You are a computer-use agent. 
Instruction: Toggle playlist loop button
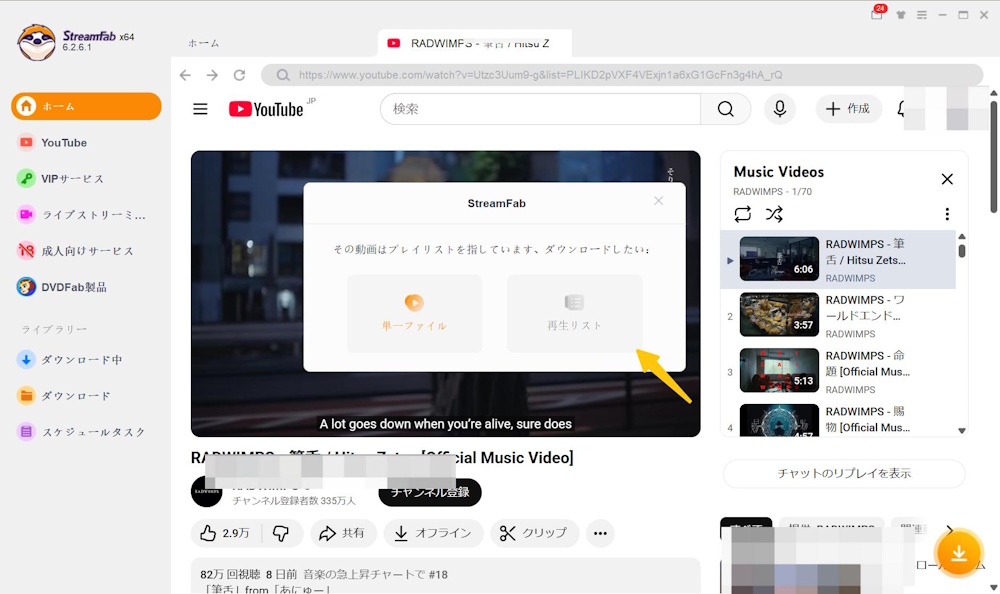coord(742,214)
